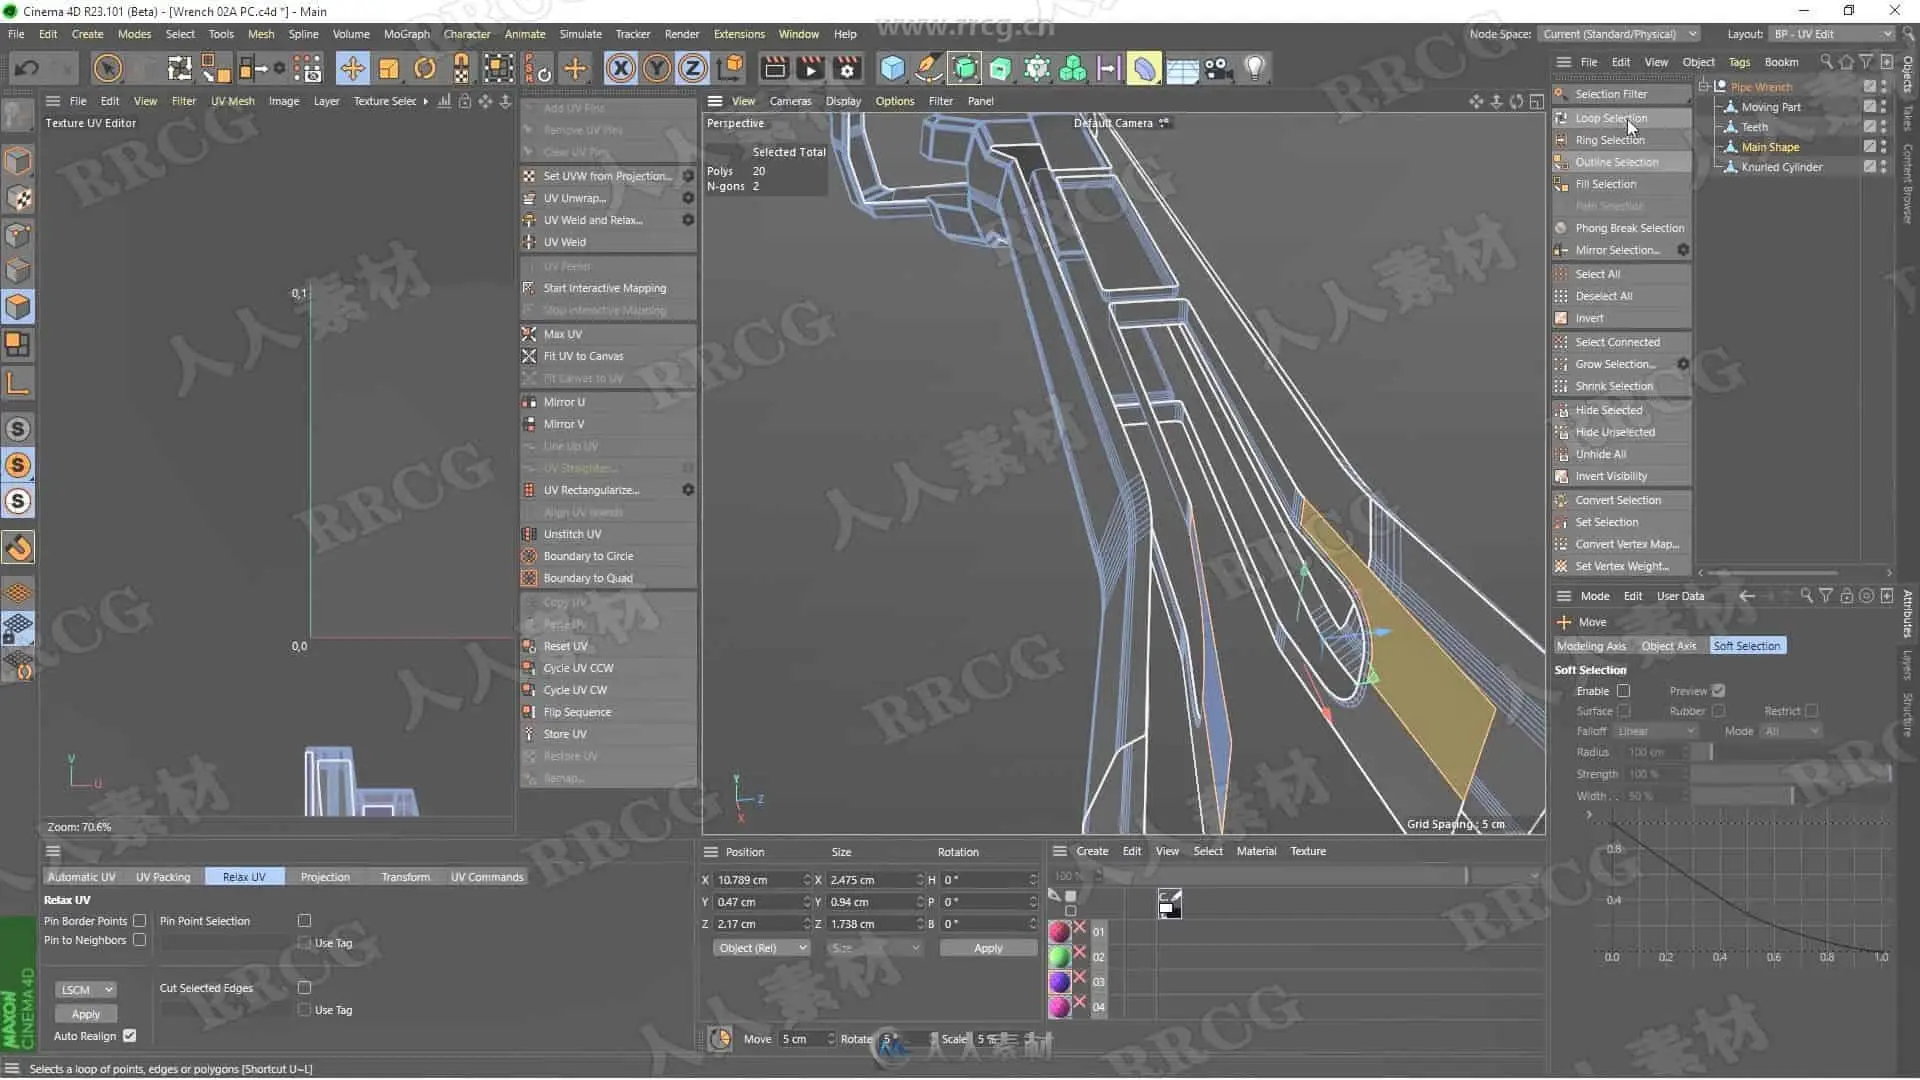
Task: Click Apply button in coordinates panel
Action: [987, 948]
